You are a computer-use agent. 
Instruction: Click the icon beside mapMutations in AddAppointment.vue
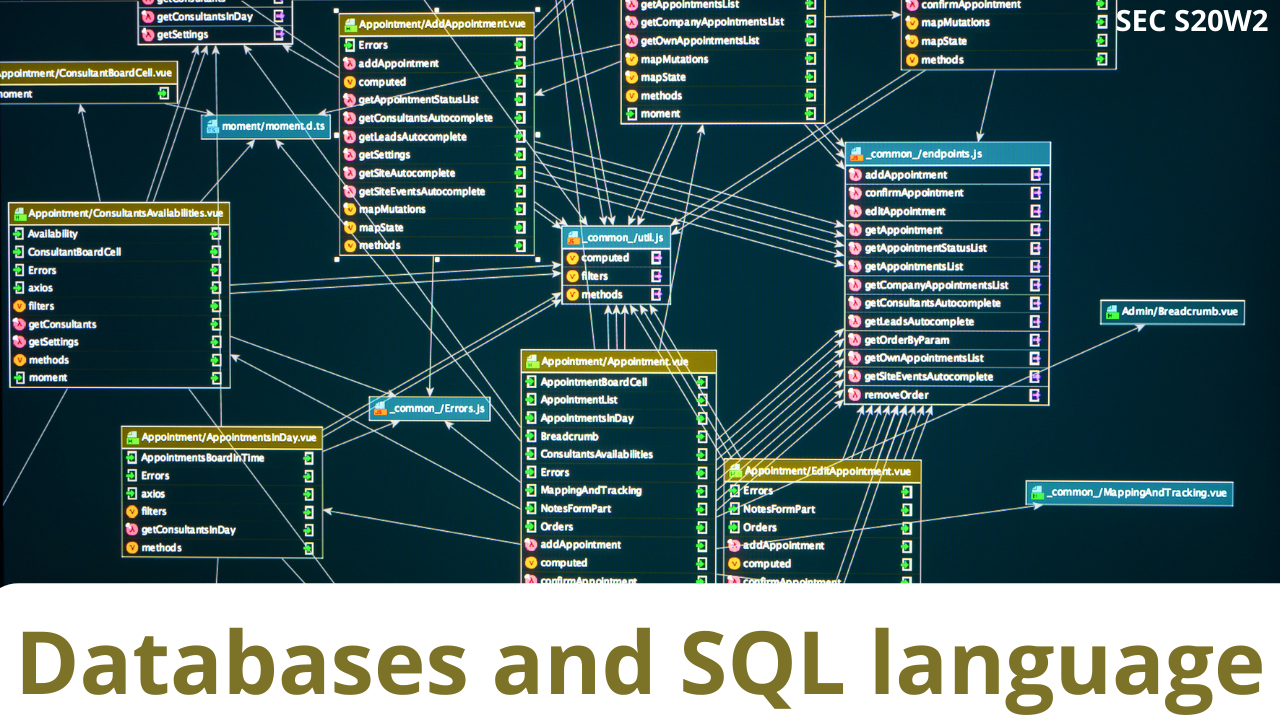point(350,209)
